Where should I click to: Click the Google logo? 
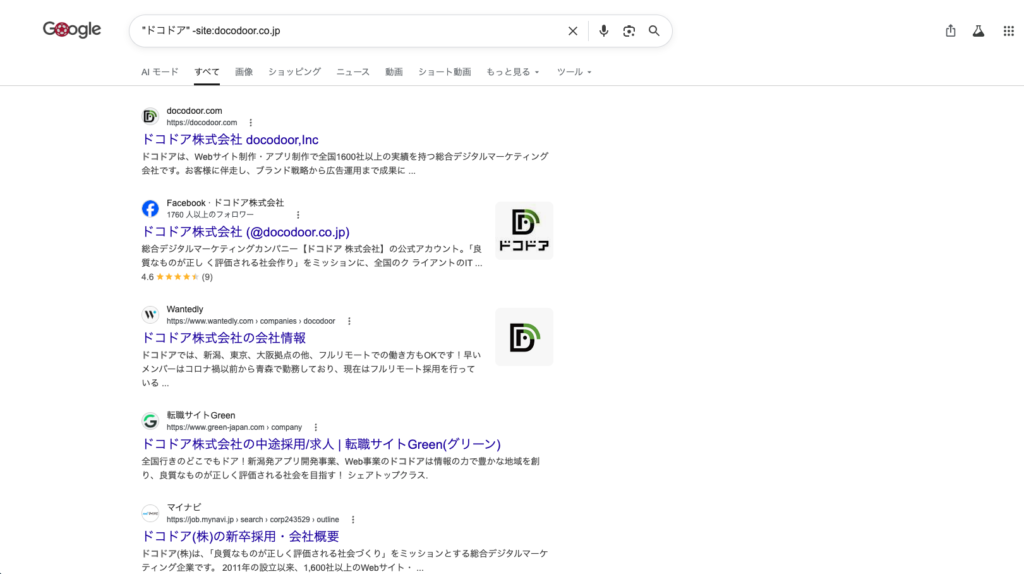click(x=72, y=29)
